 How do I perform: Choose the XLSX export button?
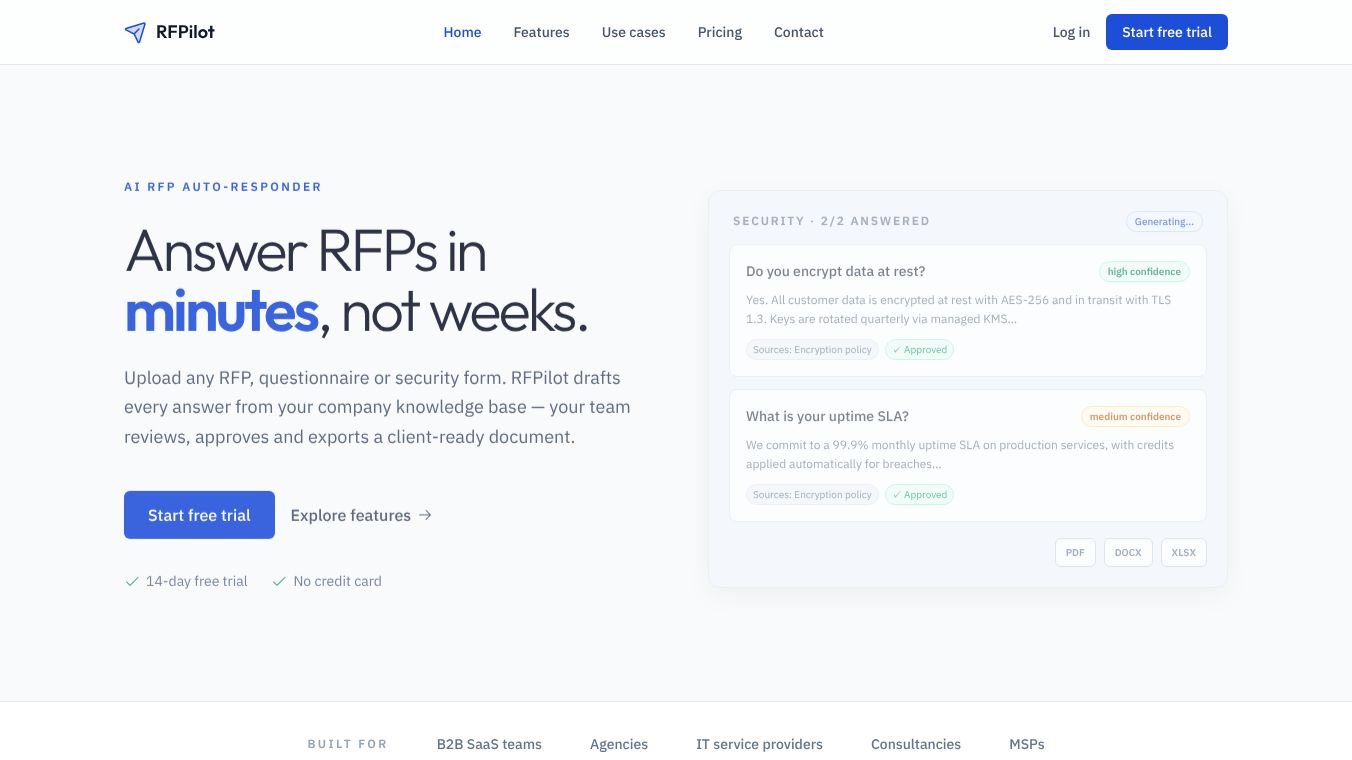(x=1183, y=553)
